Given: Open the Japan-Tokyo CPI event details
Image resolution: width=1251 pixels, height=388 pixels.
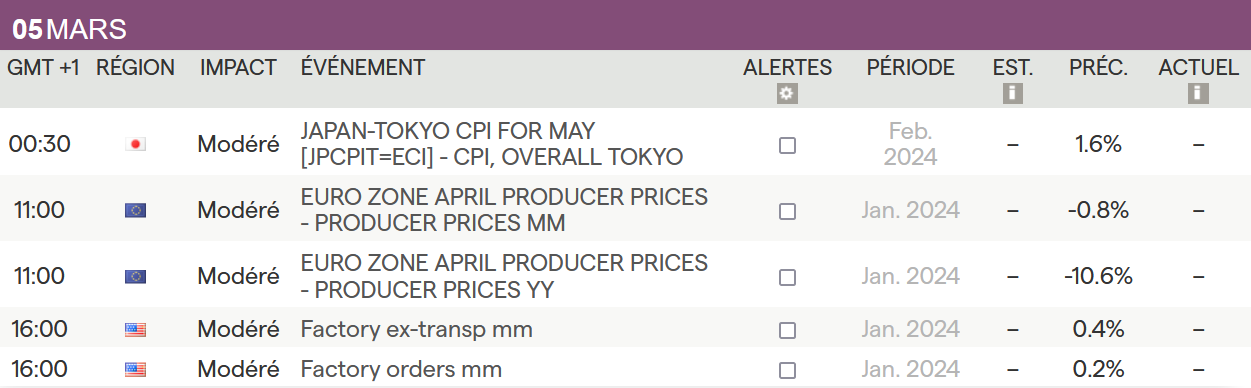Looking at the screenshot, I should click(491, 144).
